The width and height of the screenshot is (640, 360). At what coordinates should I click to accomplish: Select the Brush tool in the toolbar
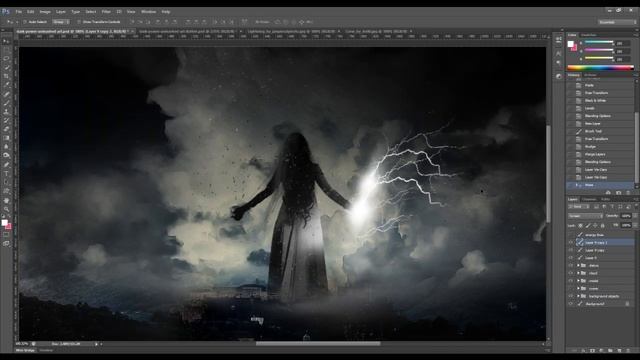6,103
